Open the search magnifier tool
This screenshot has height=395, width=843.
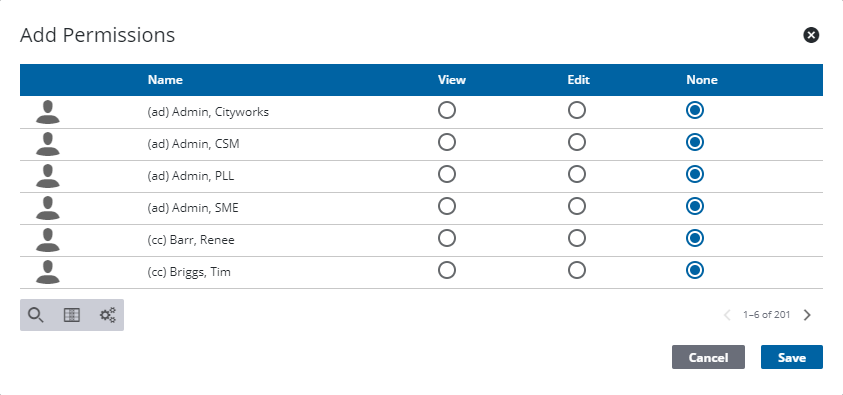[x=35, y=315]
